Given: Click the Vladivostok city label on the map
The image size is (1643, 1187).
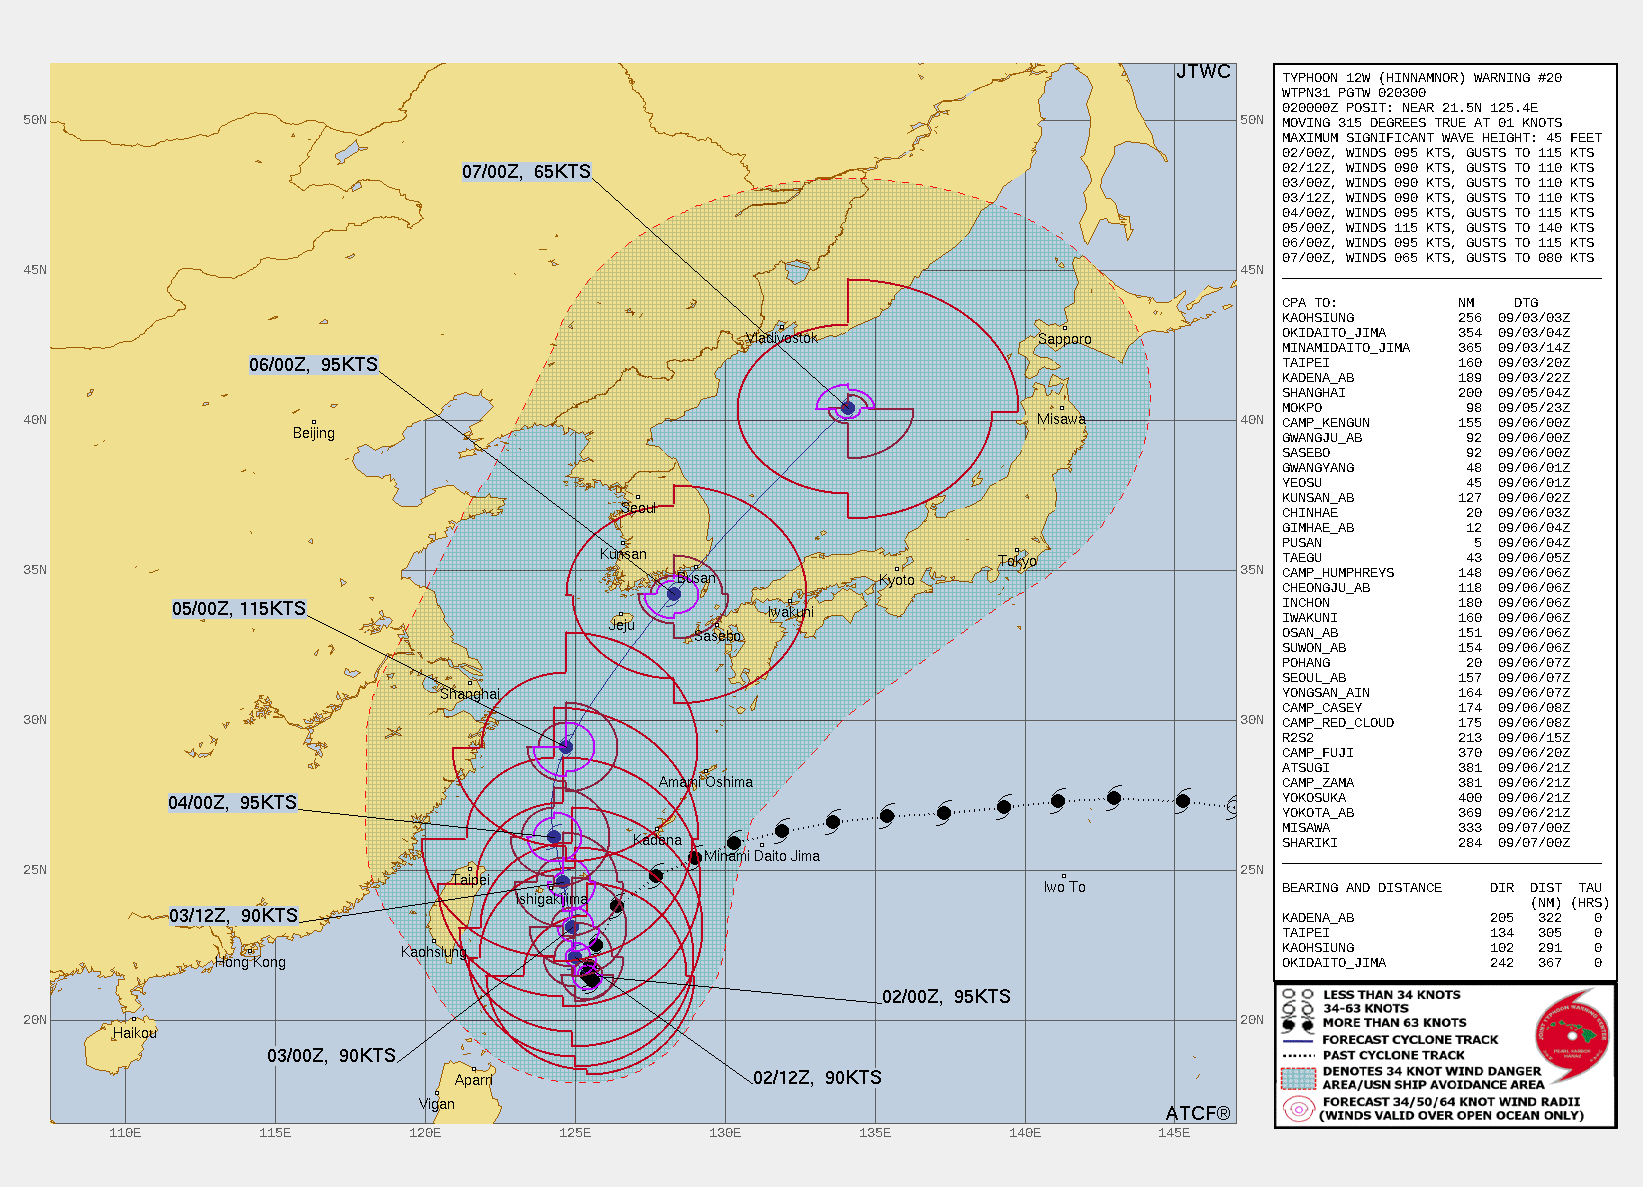Looking at the screenshot, I should tap(782, 339).
